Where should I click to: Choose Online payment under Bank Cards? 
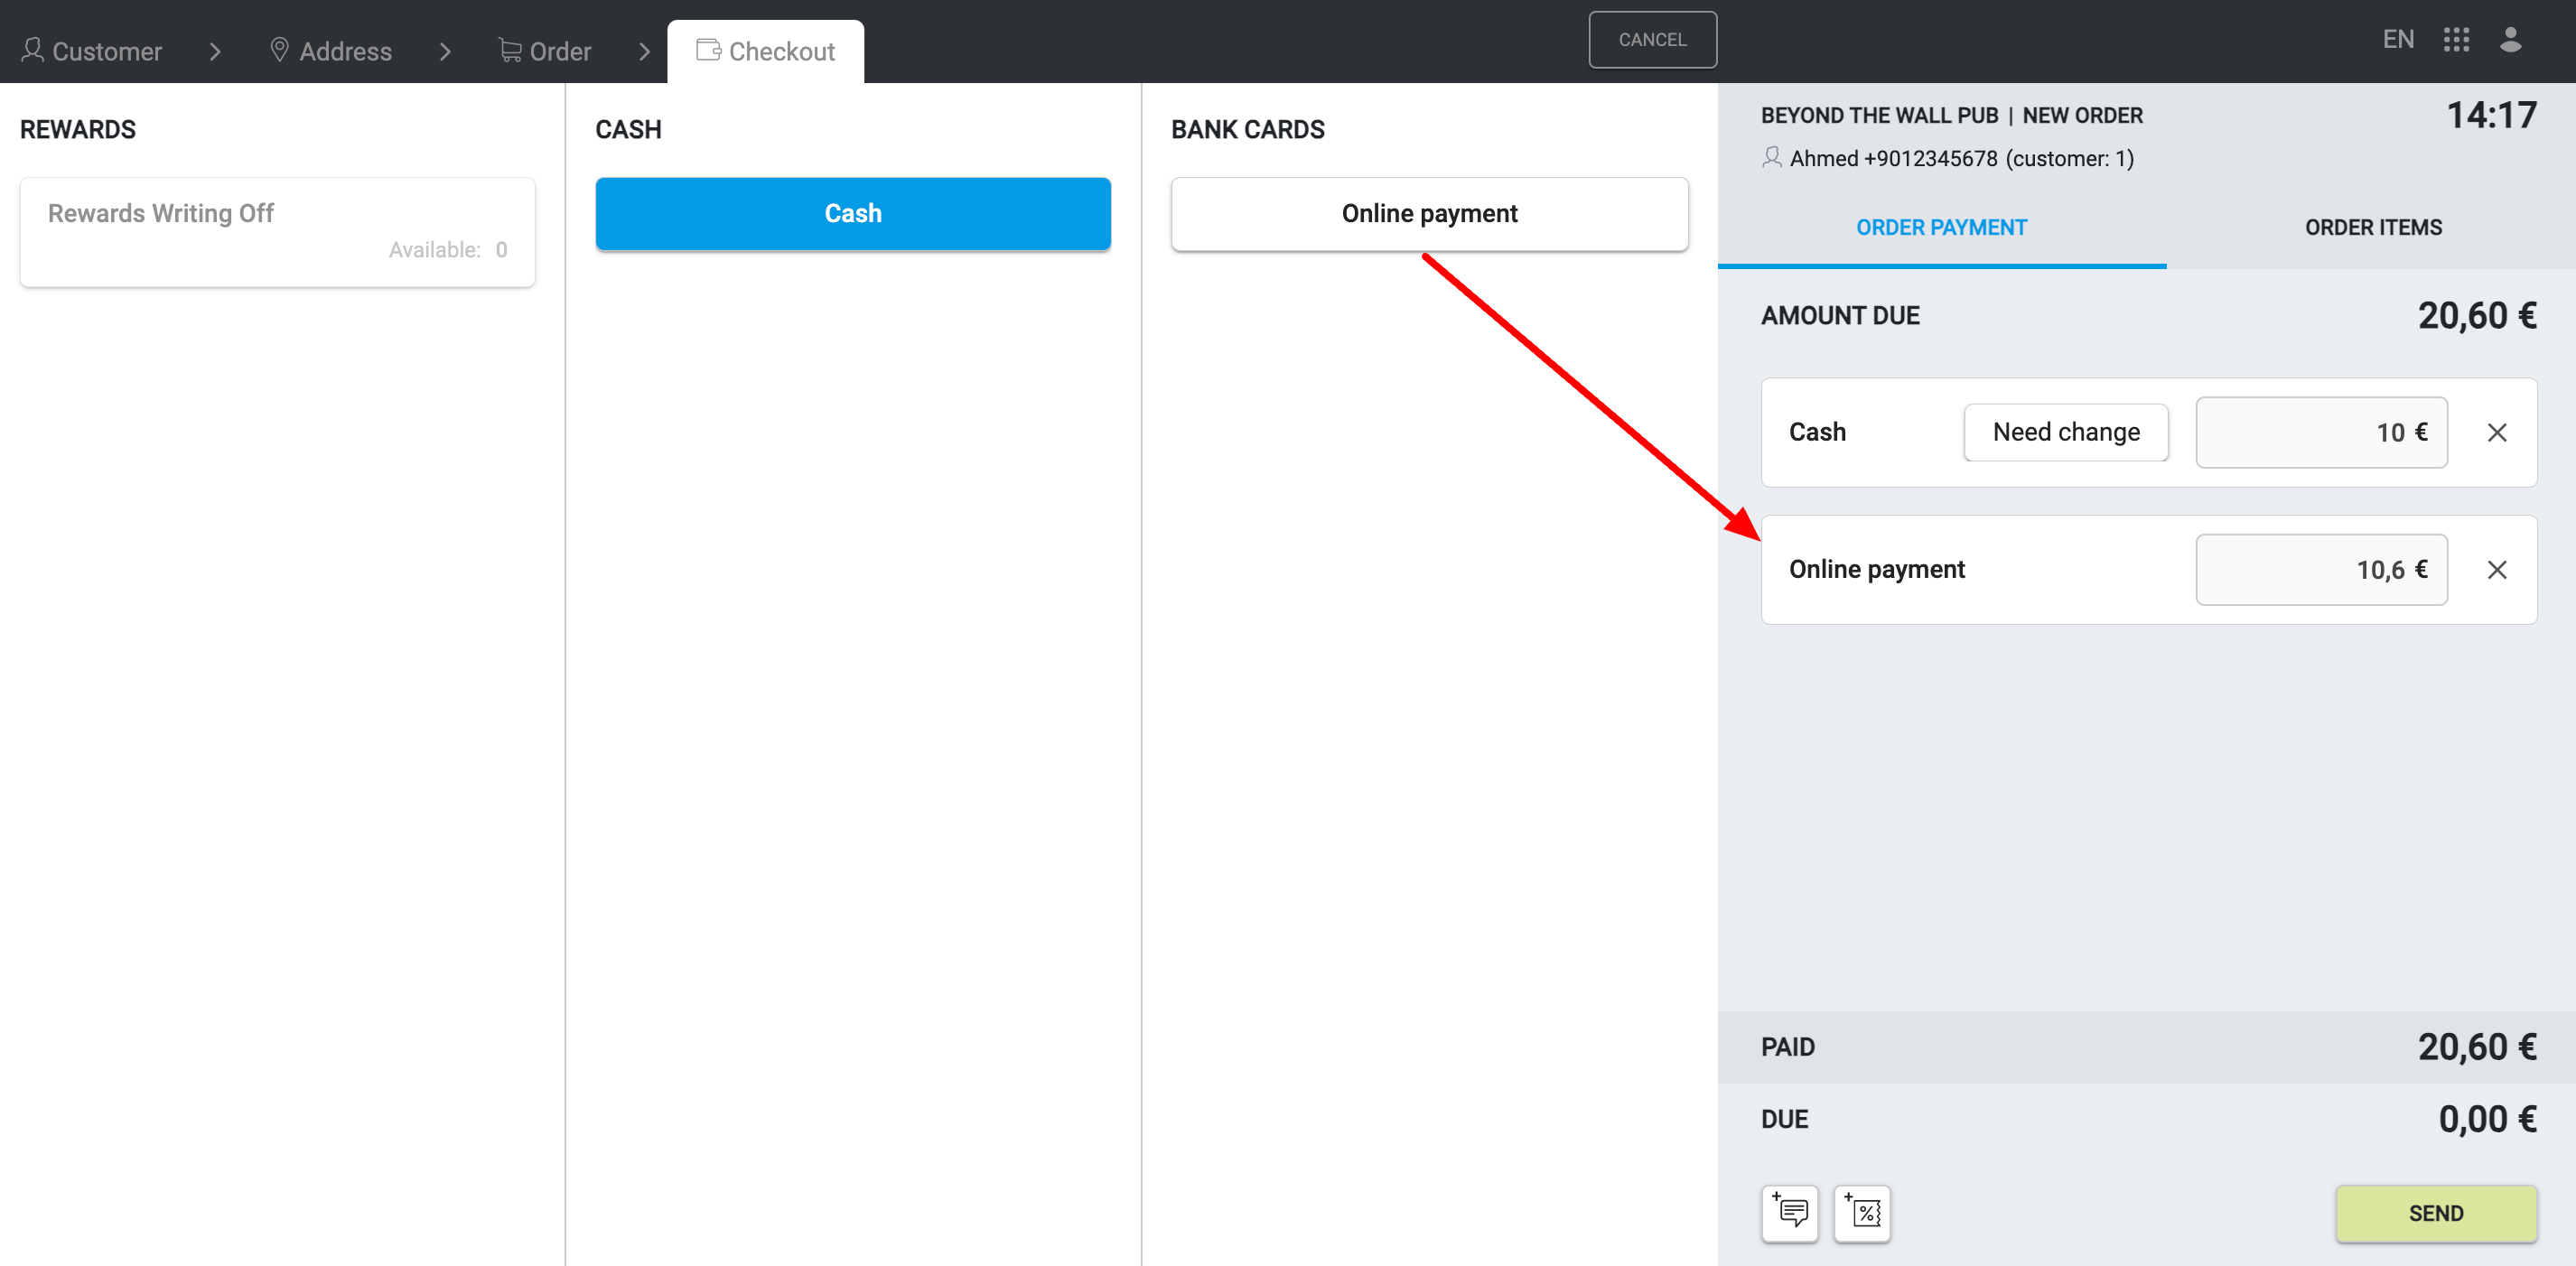click(1429, 213)
